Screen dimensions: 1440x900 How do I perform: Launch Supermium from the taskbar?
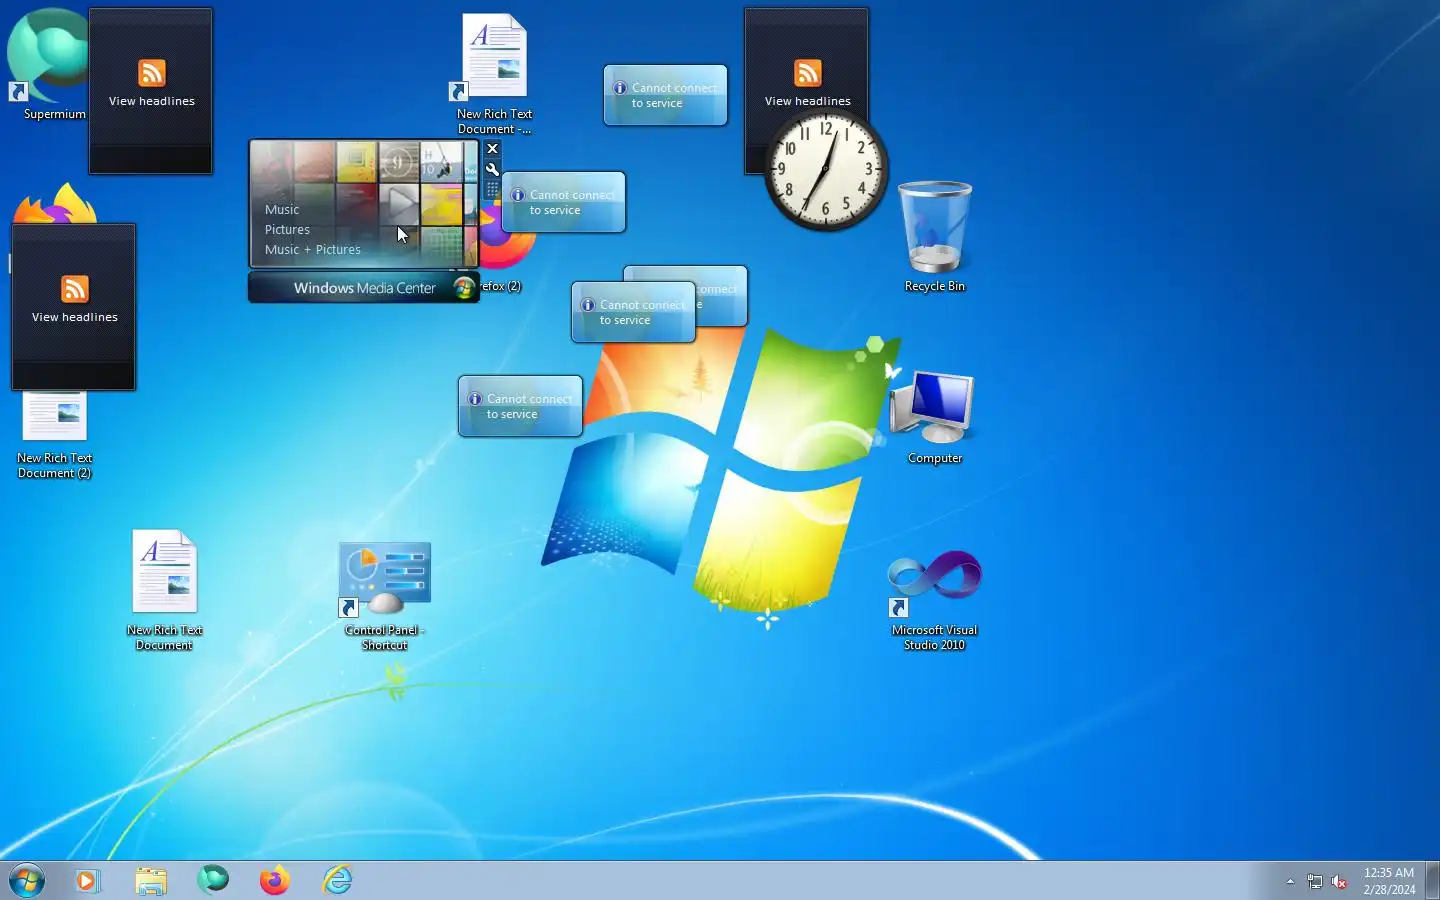click(212, 880)
